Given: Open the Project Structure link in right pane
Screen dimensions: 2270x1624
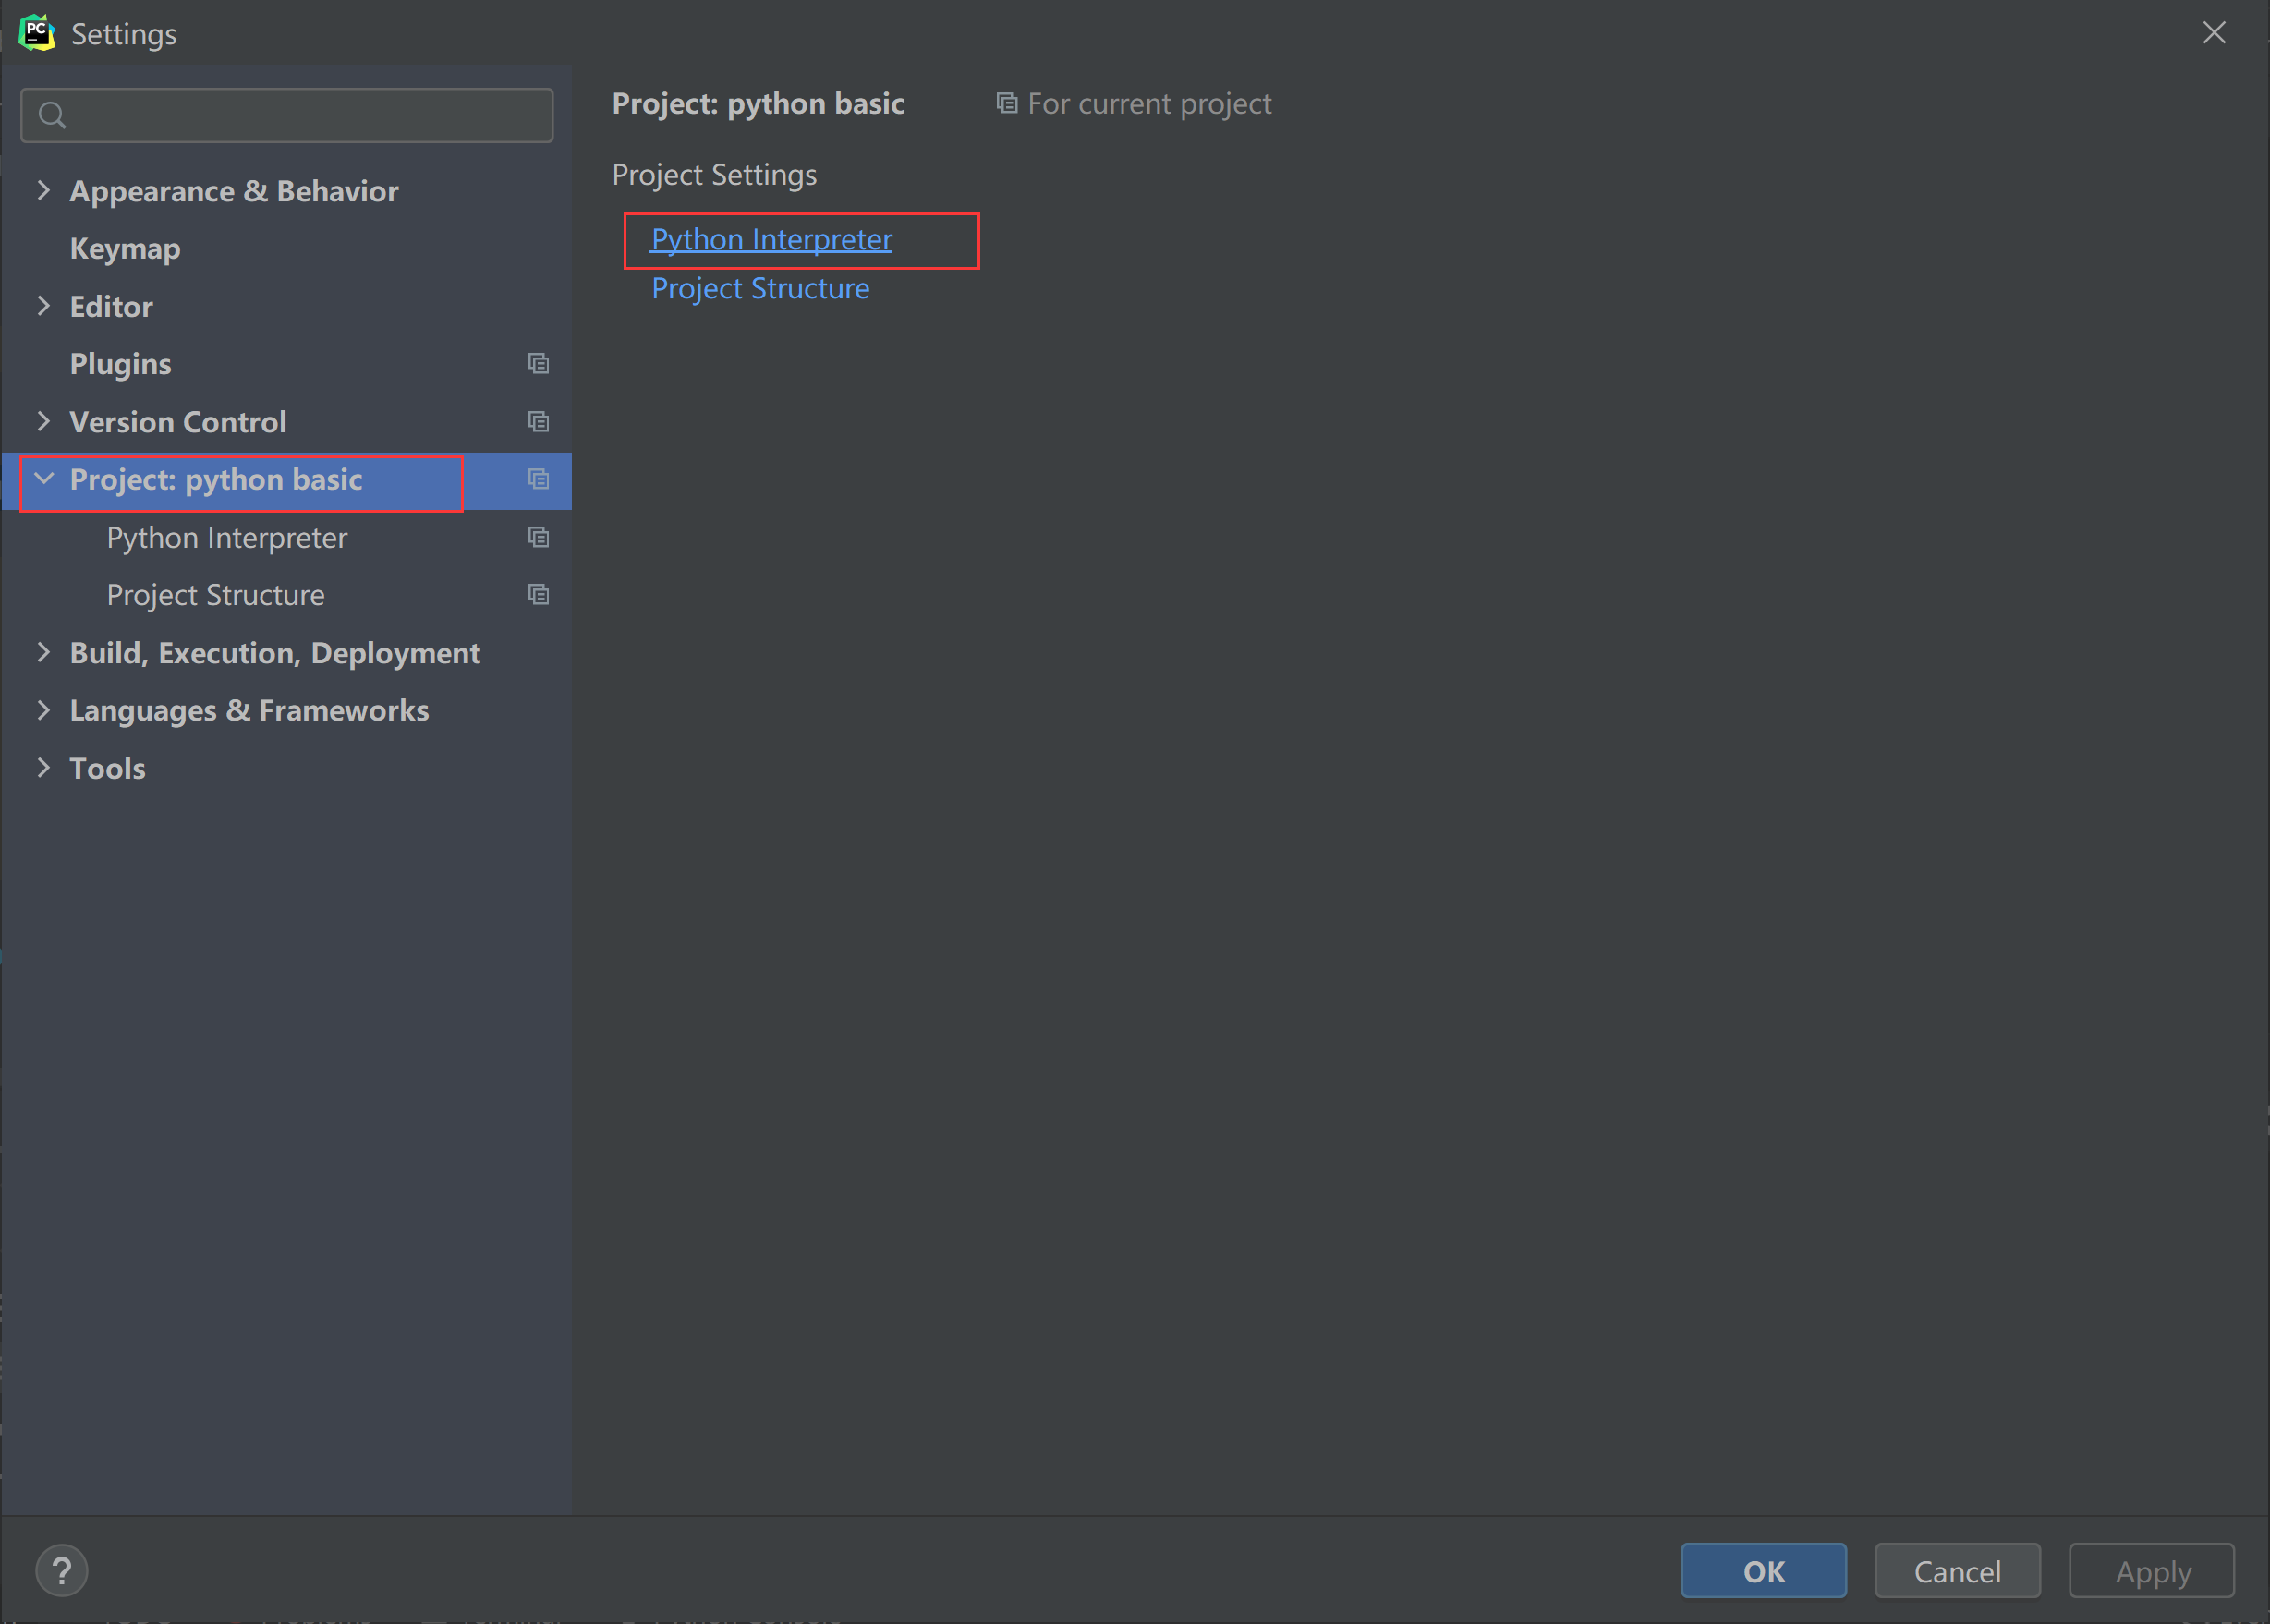Looking at the screenshot, I should click(x=760, y=288).
